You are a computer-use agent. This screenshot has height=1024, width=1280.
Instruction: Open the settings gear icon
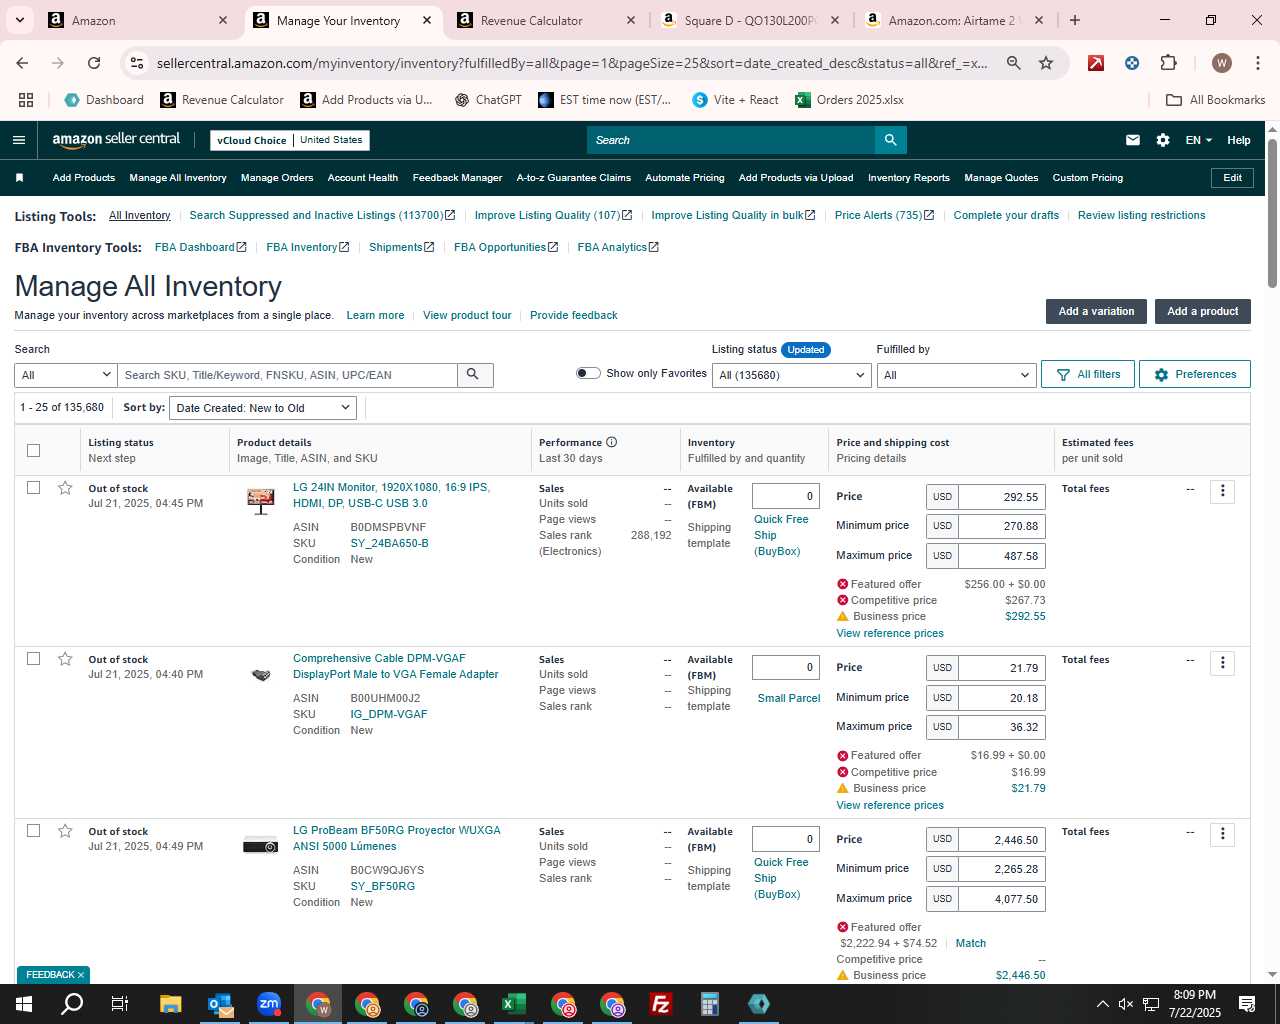(1162, 140)
